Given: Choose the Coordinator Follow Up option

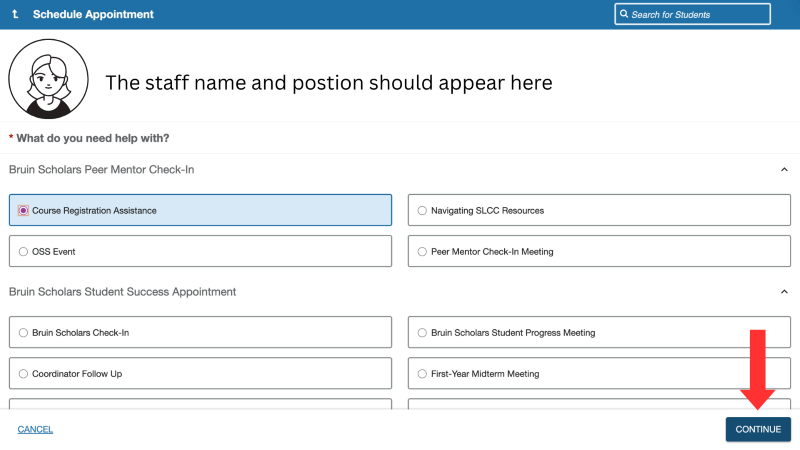Looking at the screenshot, I should pyautogui.click(x=24, y=374).
